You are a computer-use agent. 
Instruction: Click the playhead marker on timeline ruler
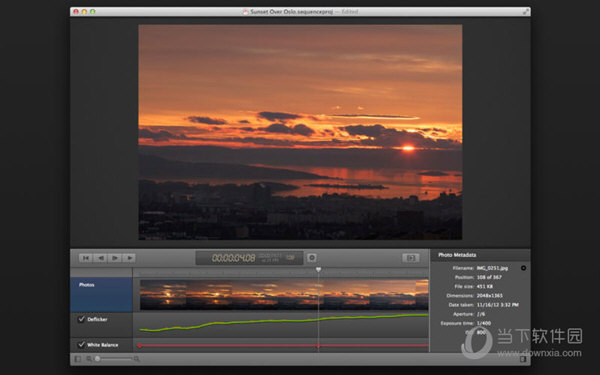(x=318, y=270)
